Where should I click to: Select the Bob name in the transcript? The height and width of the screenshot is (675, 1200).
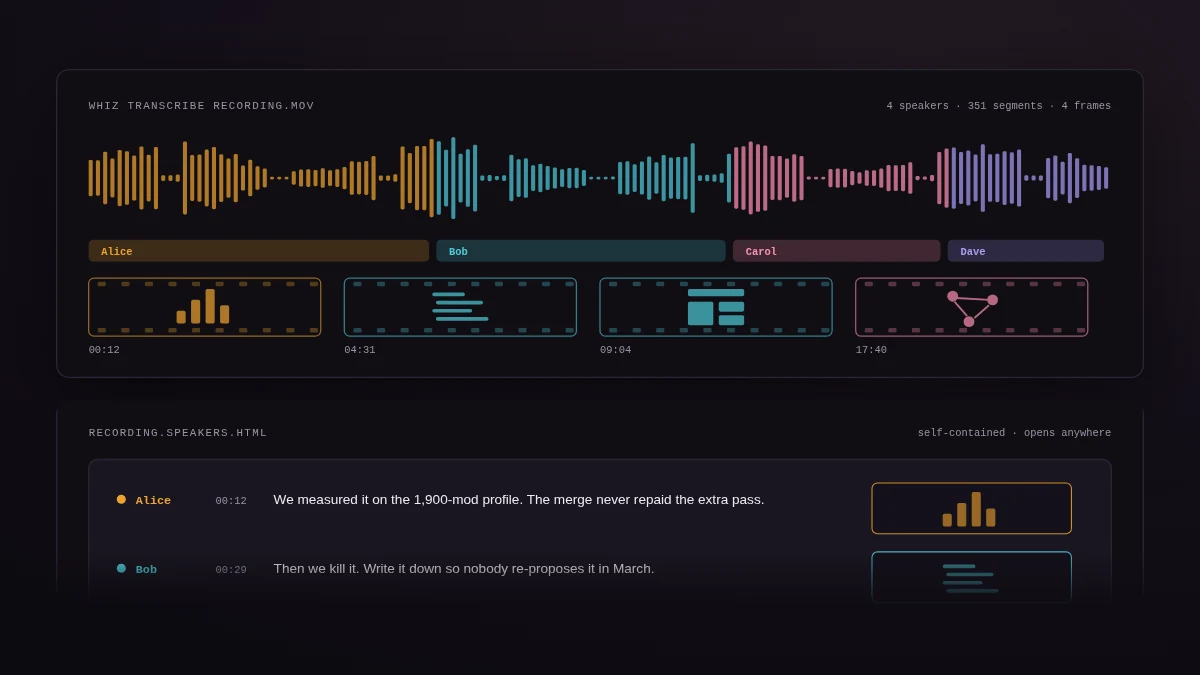[x=146, y=569]
